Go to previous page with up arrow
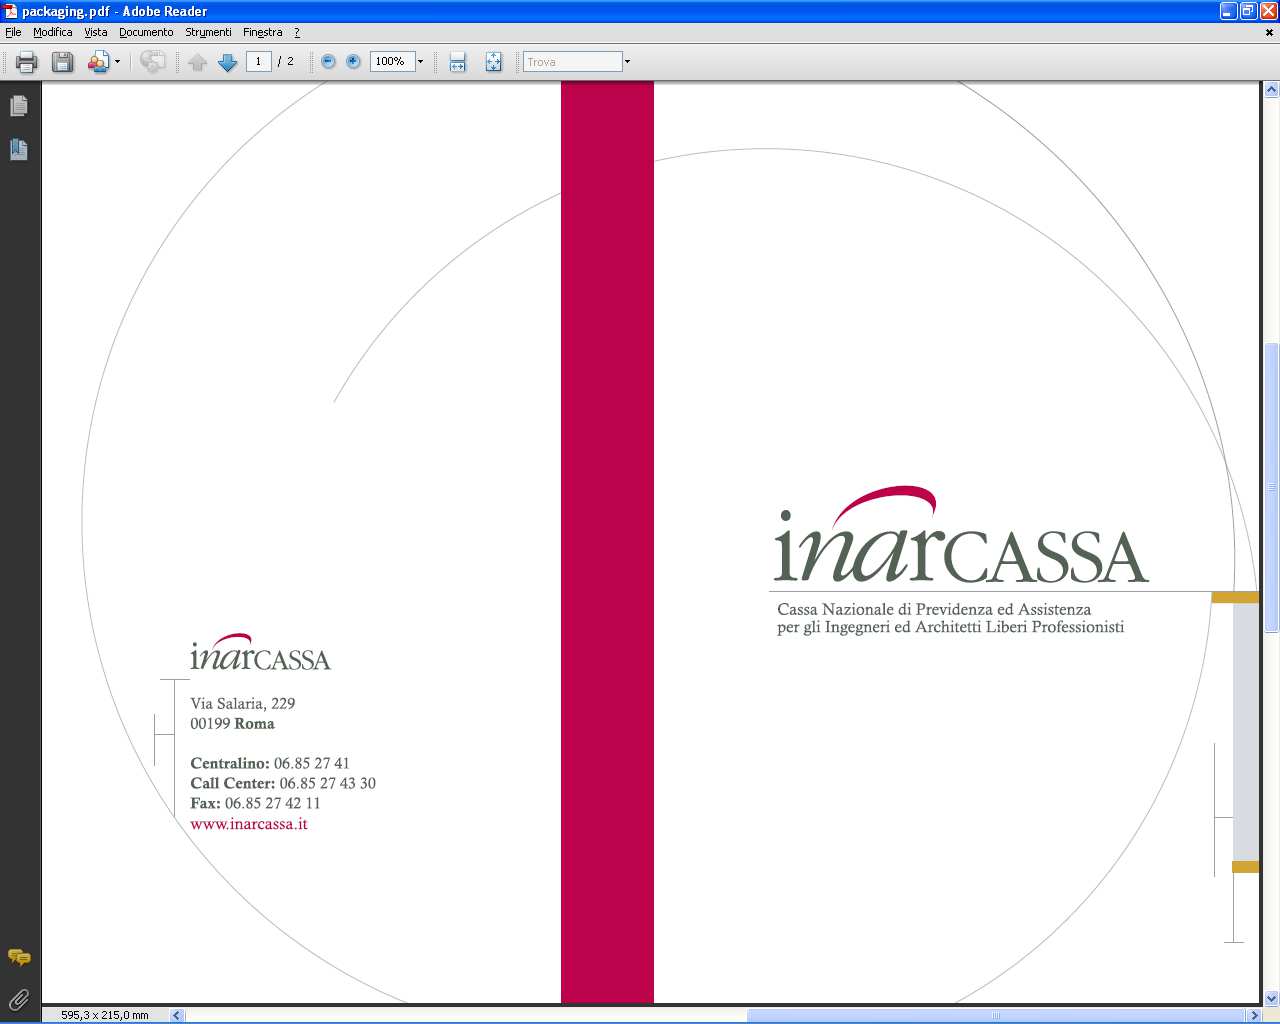This screenshot has height=1024, width=1280. click(x=198, y=62)
